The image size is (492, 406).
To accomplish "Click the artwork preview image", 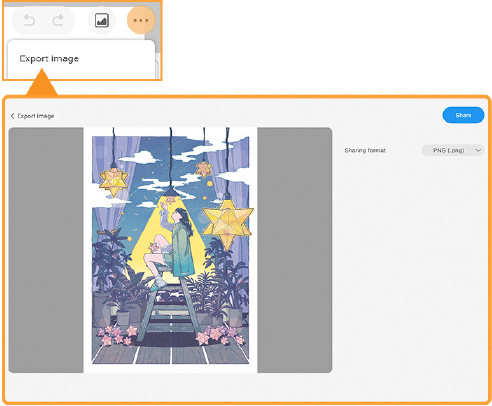I will click(170, 250).
